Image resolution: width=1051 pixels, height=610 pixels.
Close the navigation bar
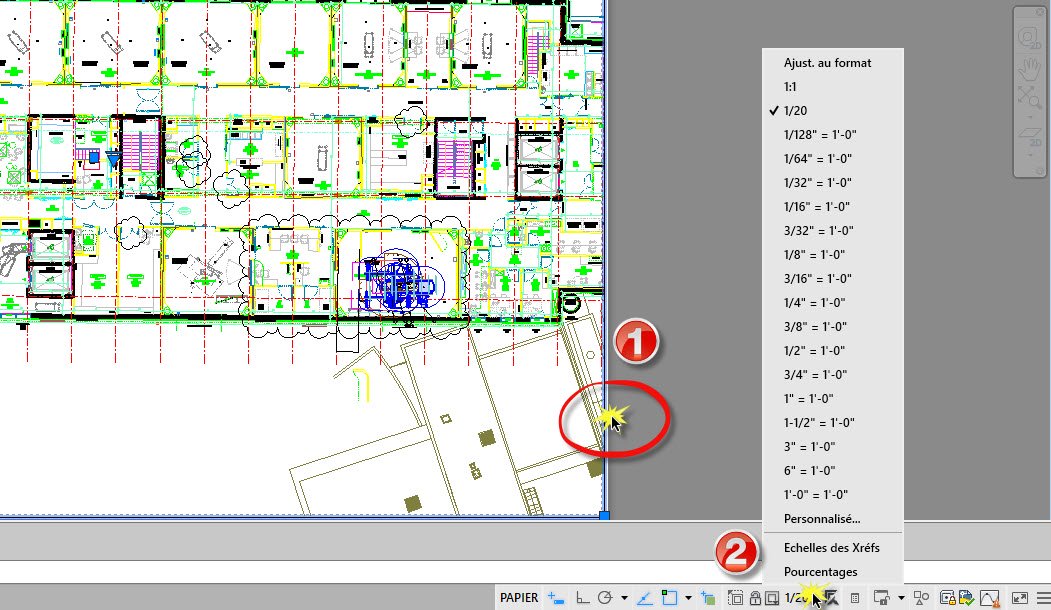coord(1042,13)
